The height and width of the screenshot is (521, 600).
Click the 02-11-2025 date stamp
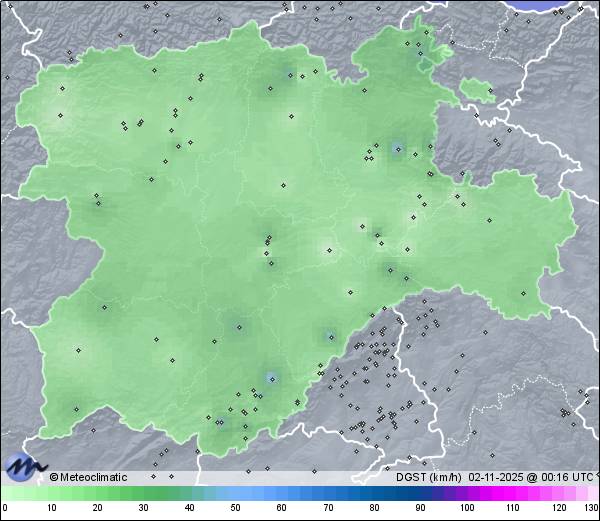click(x=497, y=477)
